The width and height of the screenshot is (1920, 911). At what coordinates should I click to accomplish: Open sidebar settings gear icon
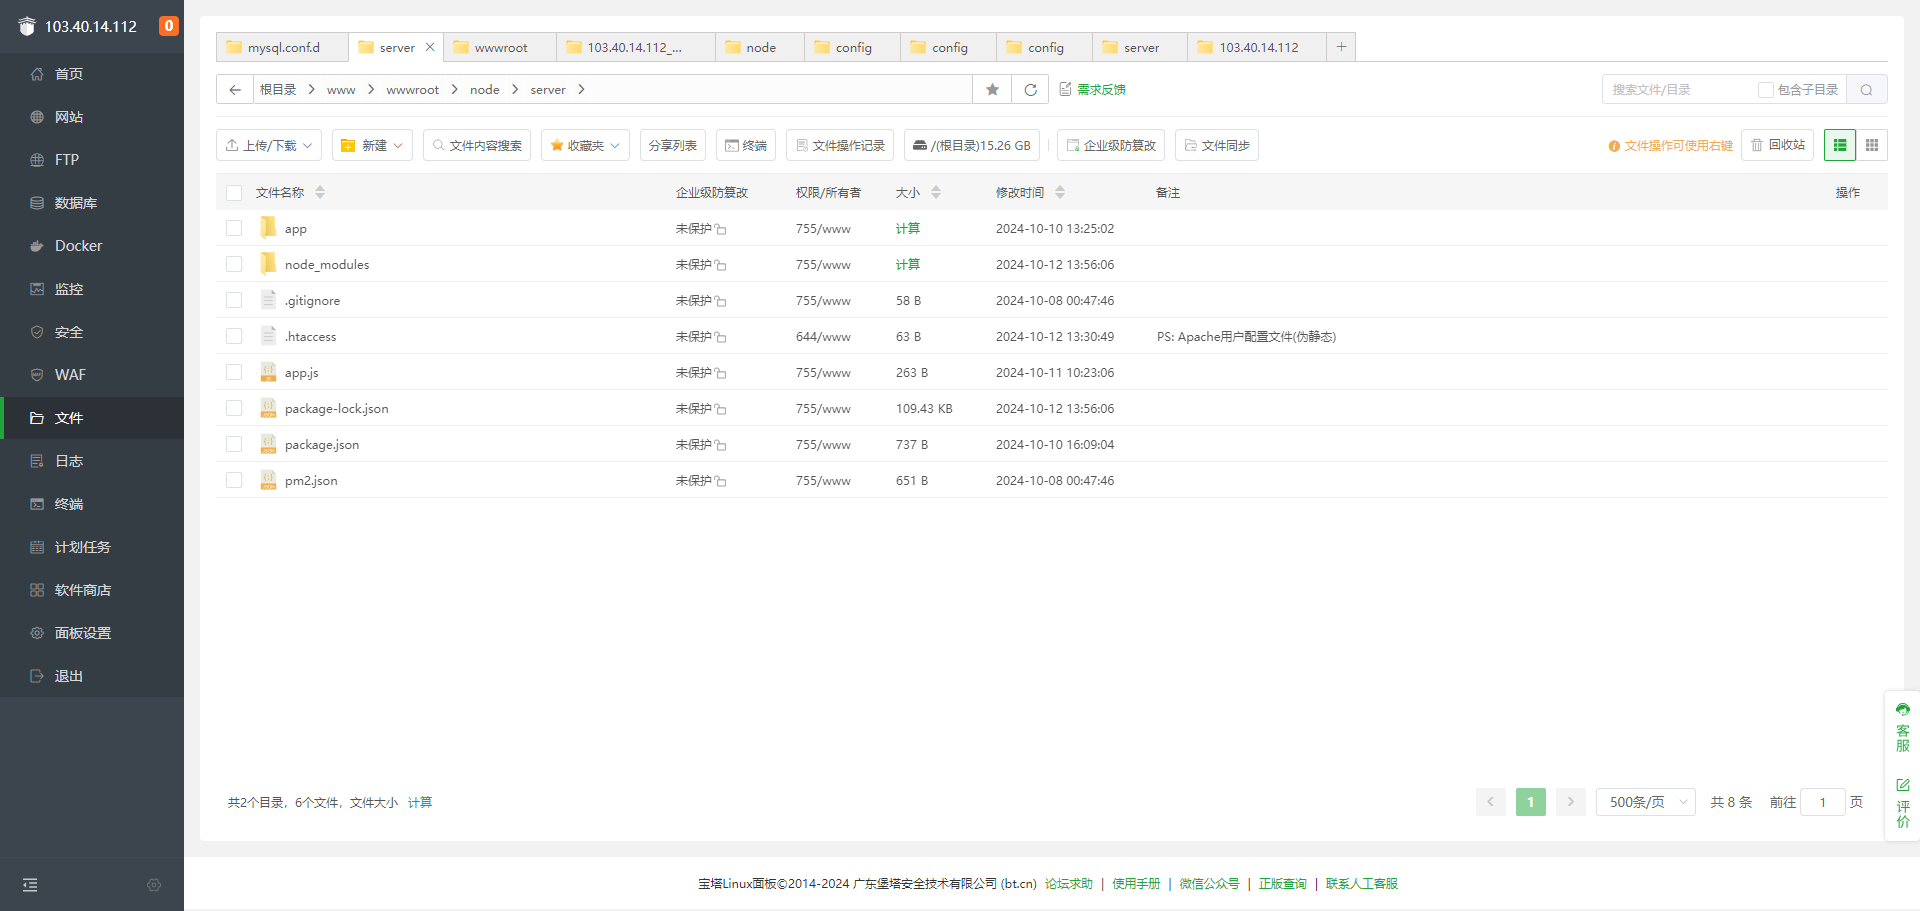point(154,885)
